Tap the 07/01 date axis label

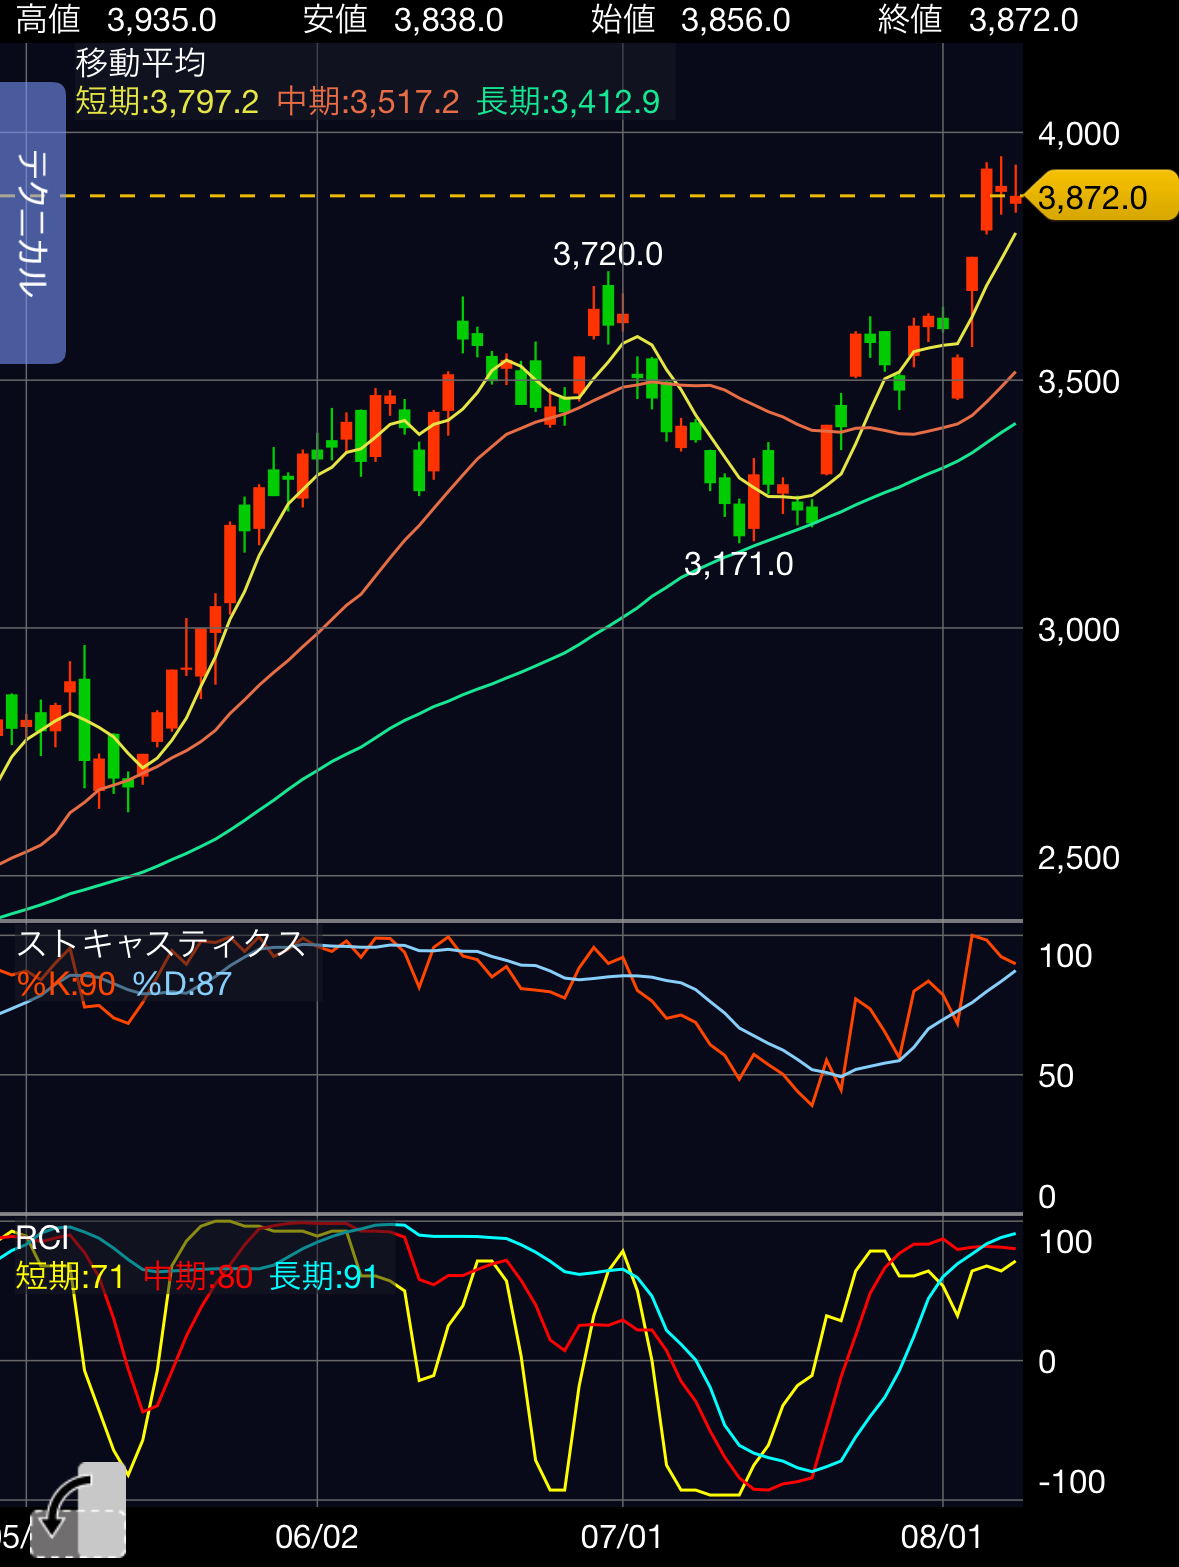click(622, 1536)
